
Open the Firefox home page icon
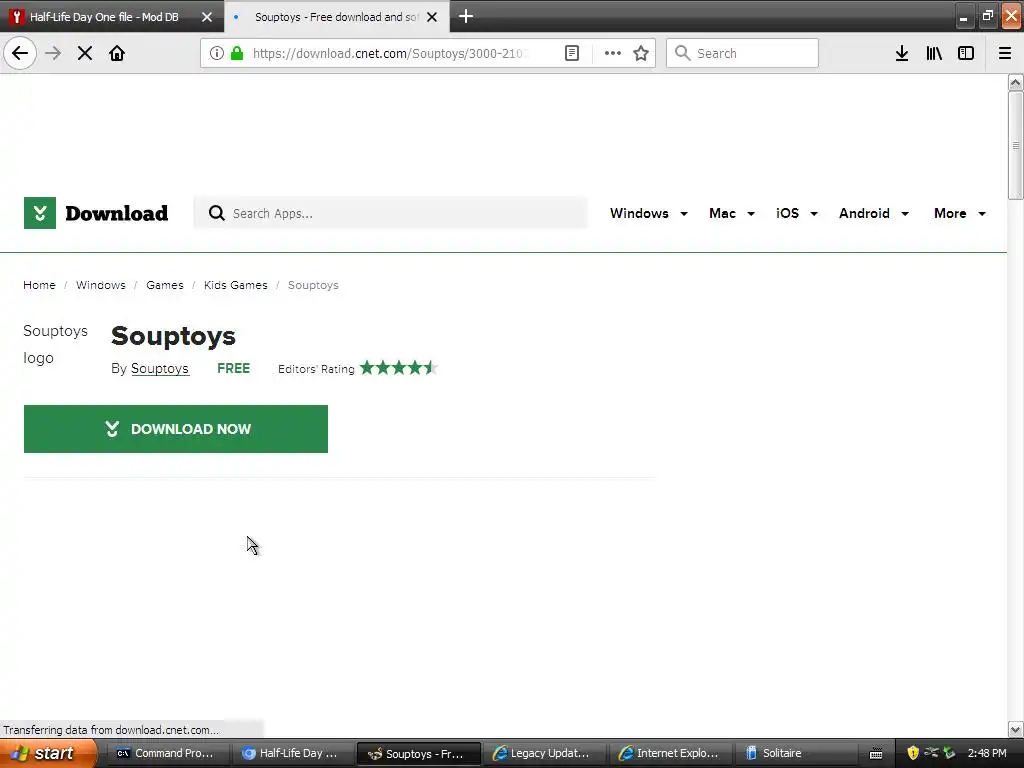[x=117, y=53]
